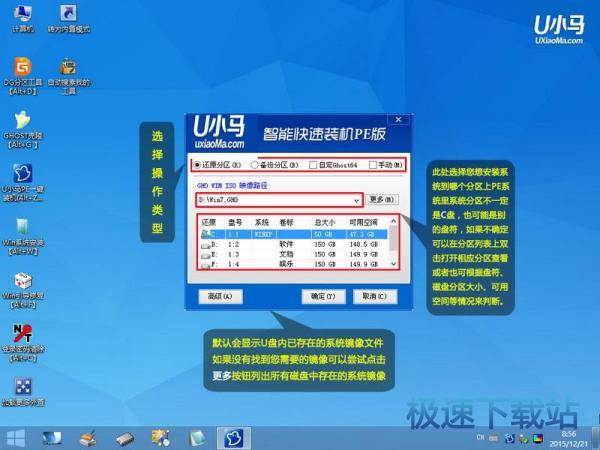Select the restore partition (R) radio button
The width and height of the screenshot is (600, 450).
pyautogui.click(x=197, y=165)
